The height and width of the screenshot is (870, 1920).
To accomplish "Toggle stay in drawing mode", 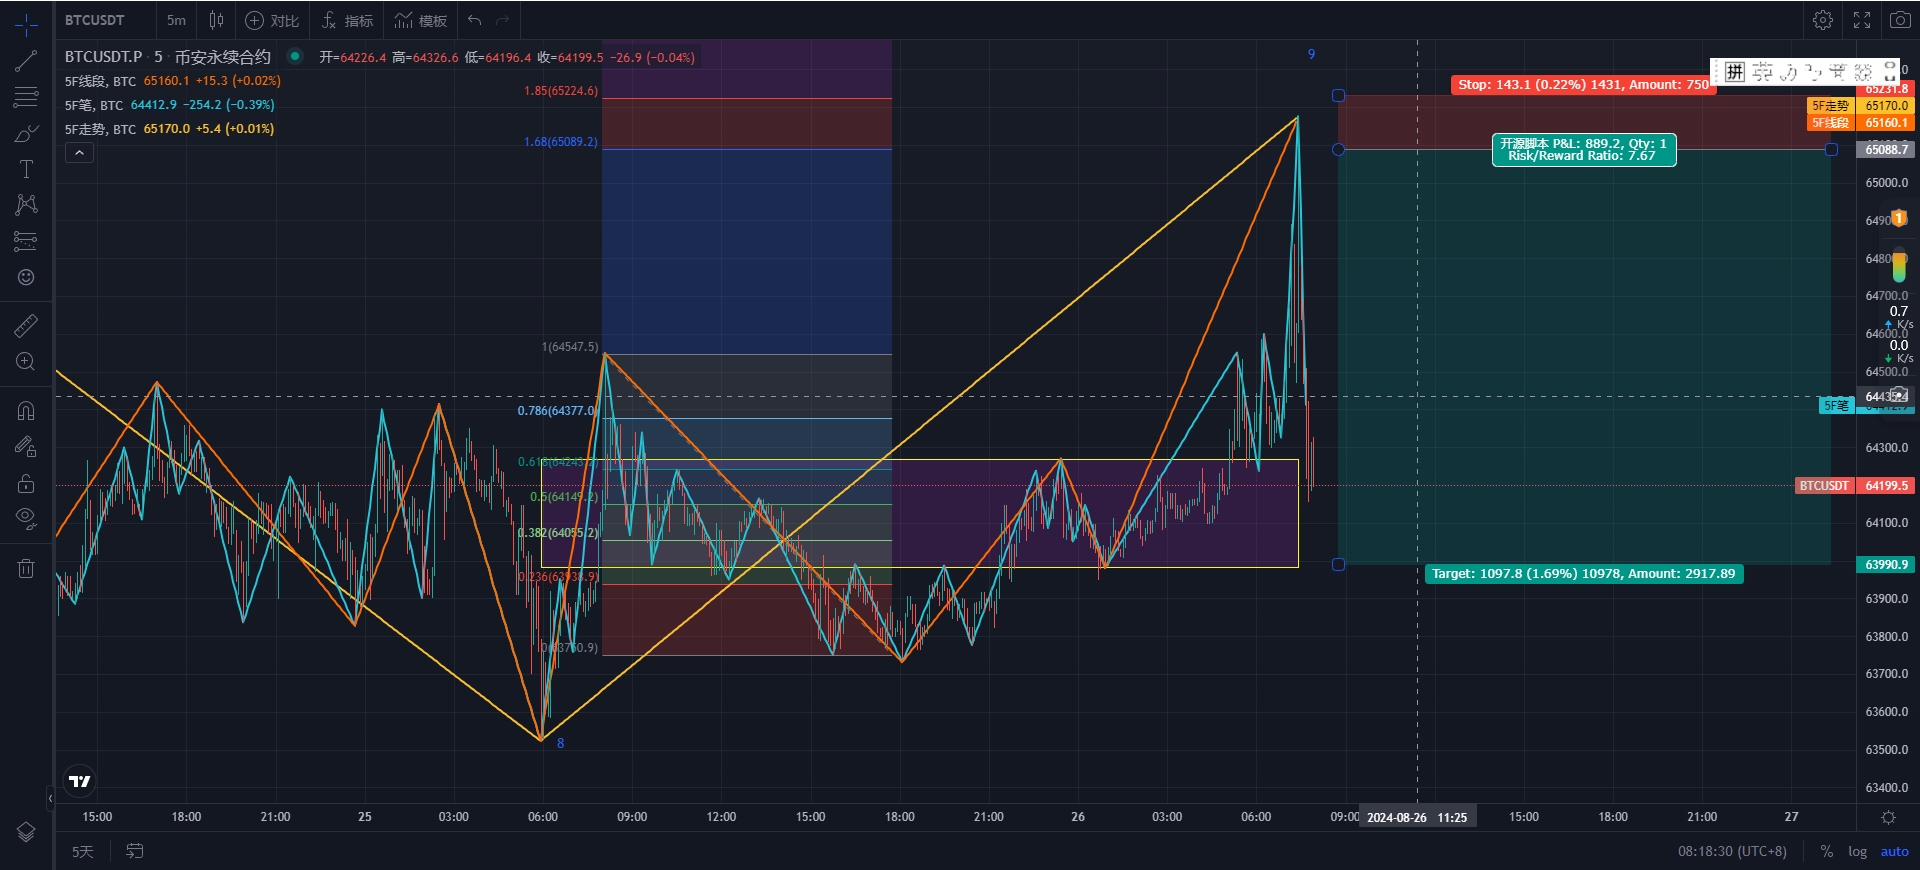I will [x=26, y=446].
